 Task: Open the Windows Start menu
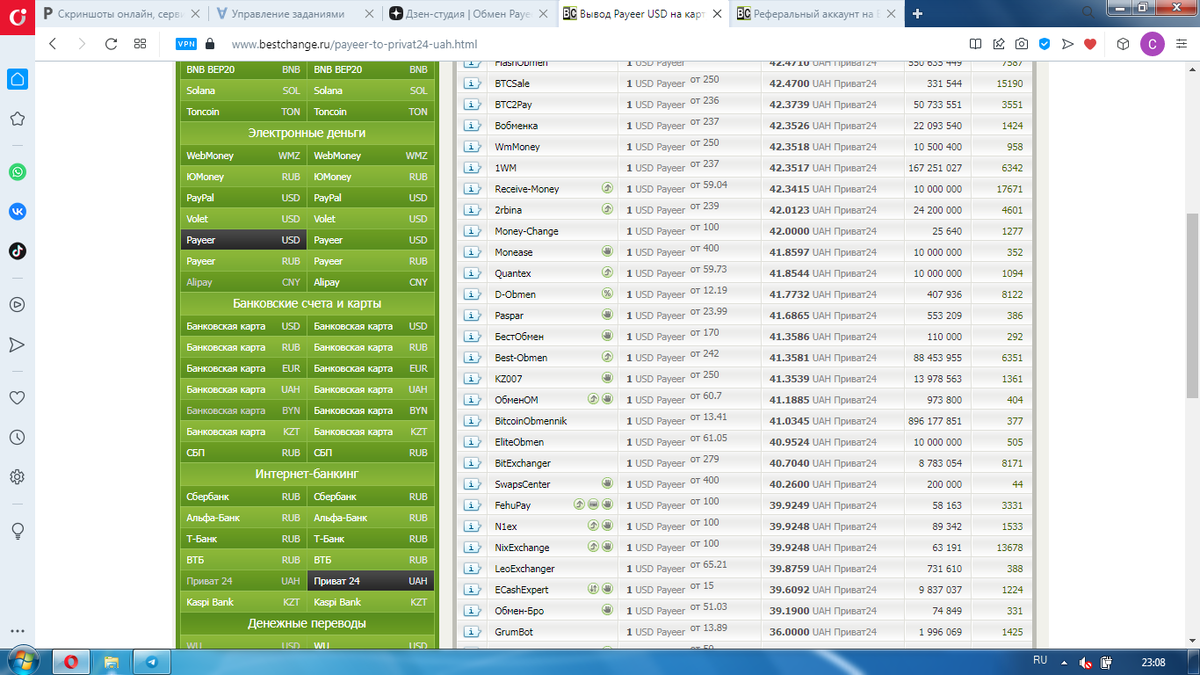tap(22, 661)
